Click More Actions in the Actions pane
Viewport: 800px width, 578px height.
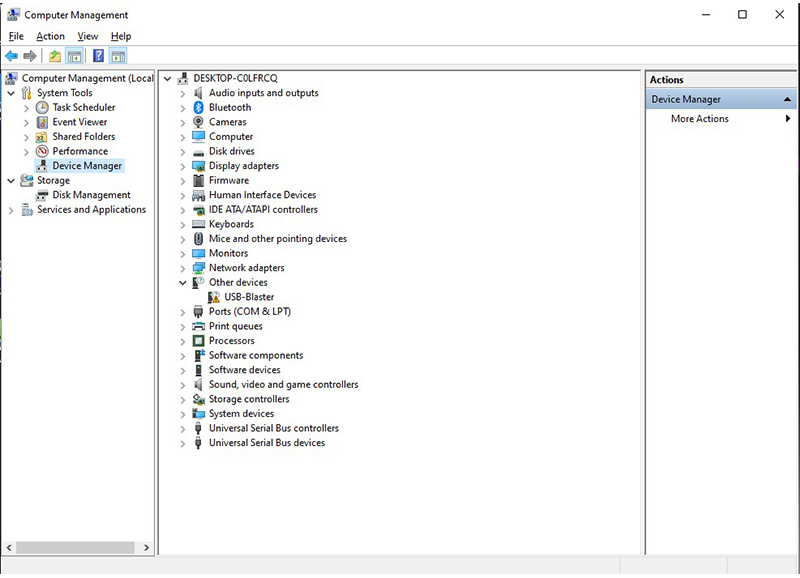pyautogui.click(x=699, y=119)
